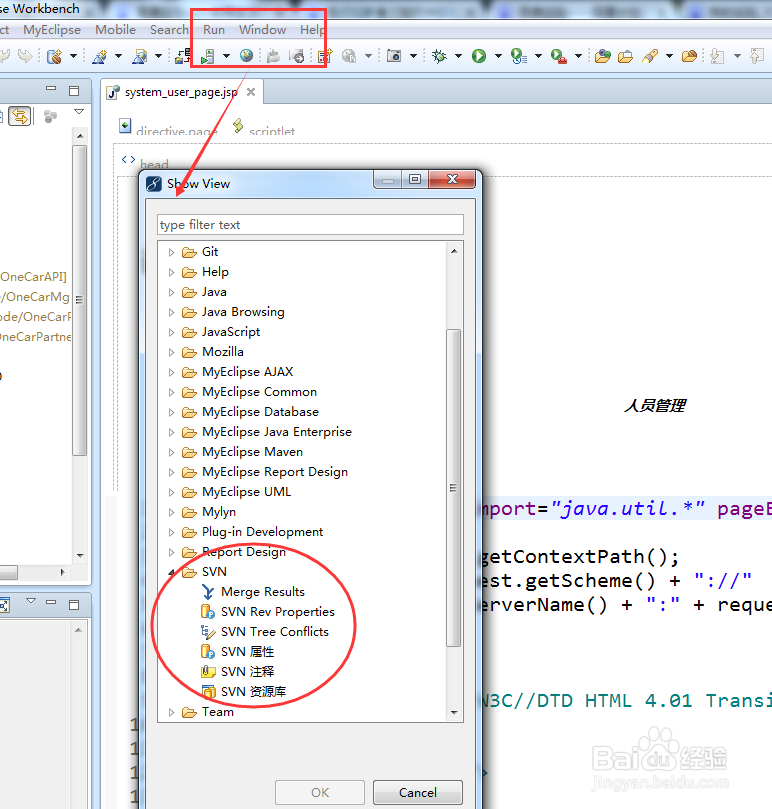Select the JavaScript category
Image resolution: width=772 pixels, height=809 pixels.
pyautogui.click(x=231, y=332)
